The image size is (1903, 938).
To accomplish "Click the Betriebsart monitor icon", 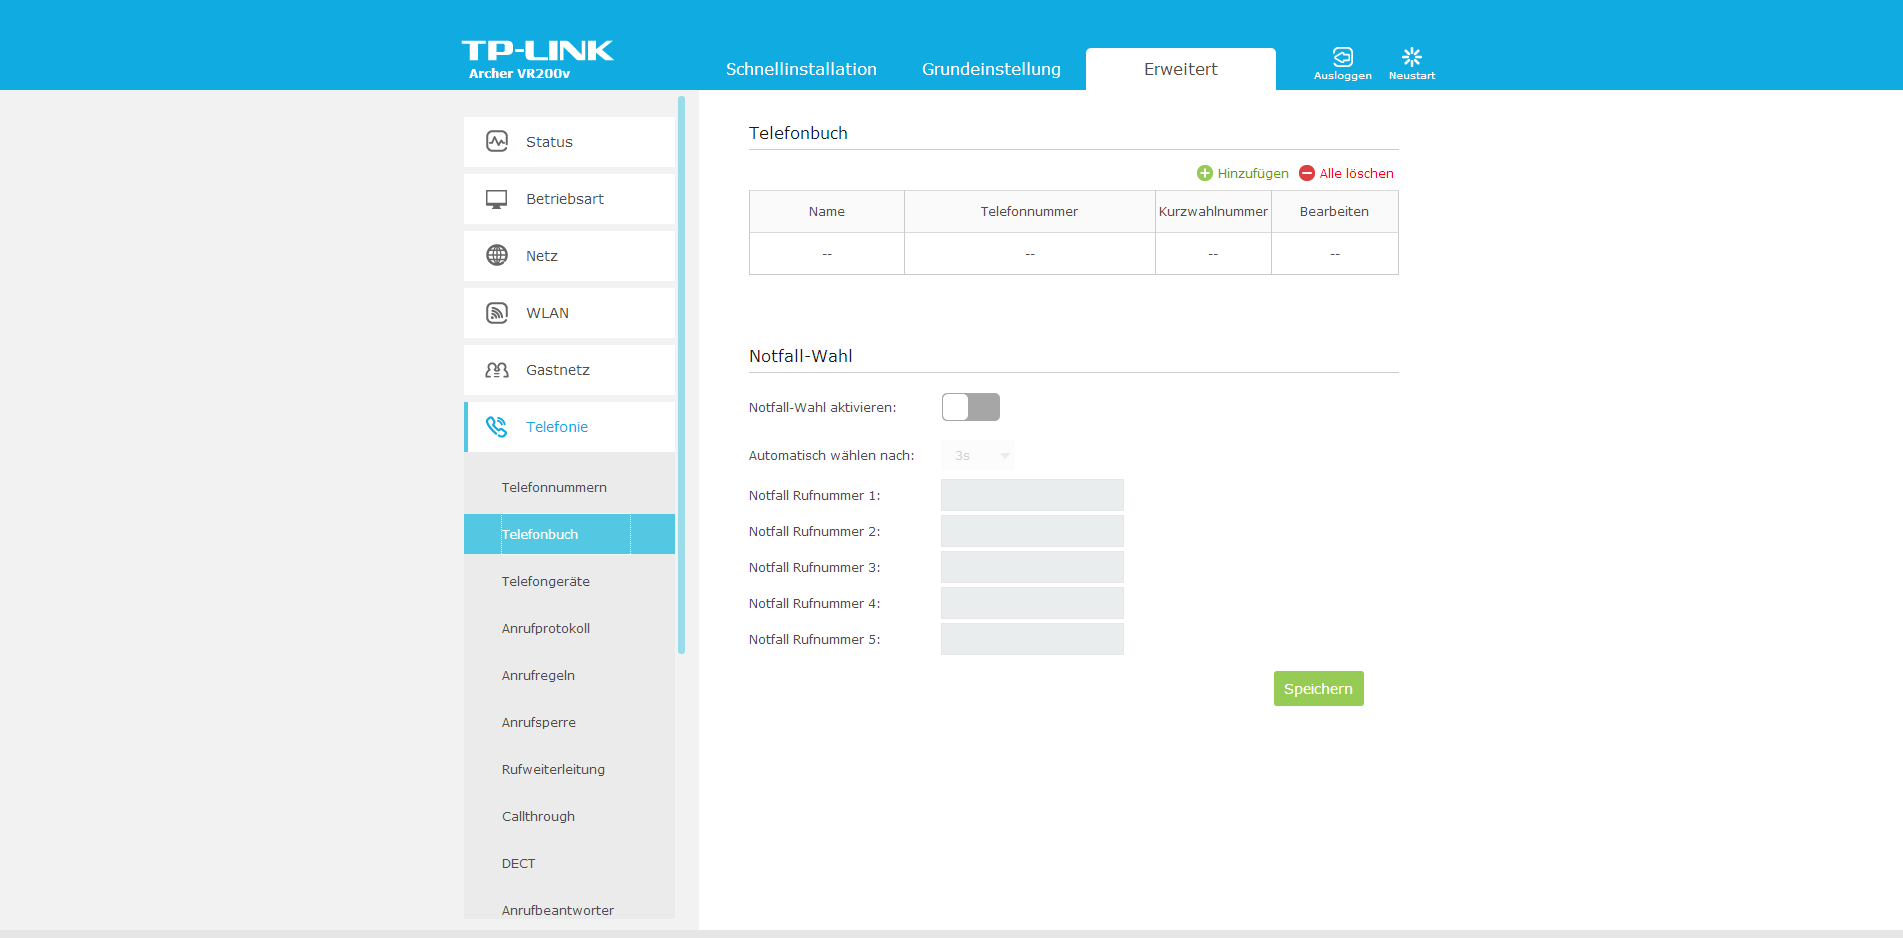I will 497,199.
